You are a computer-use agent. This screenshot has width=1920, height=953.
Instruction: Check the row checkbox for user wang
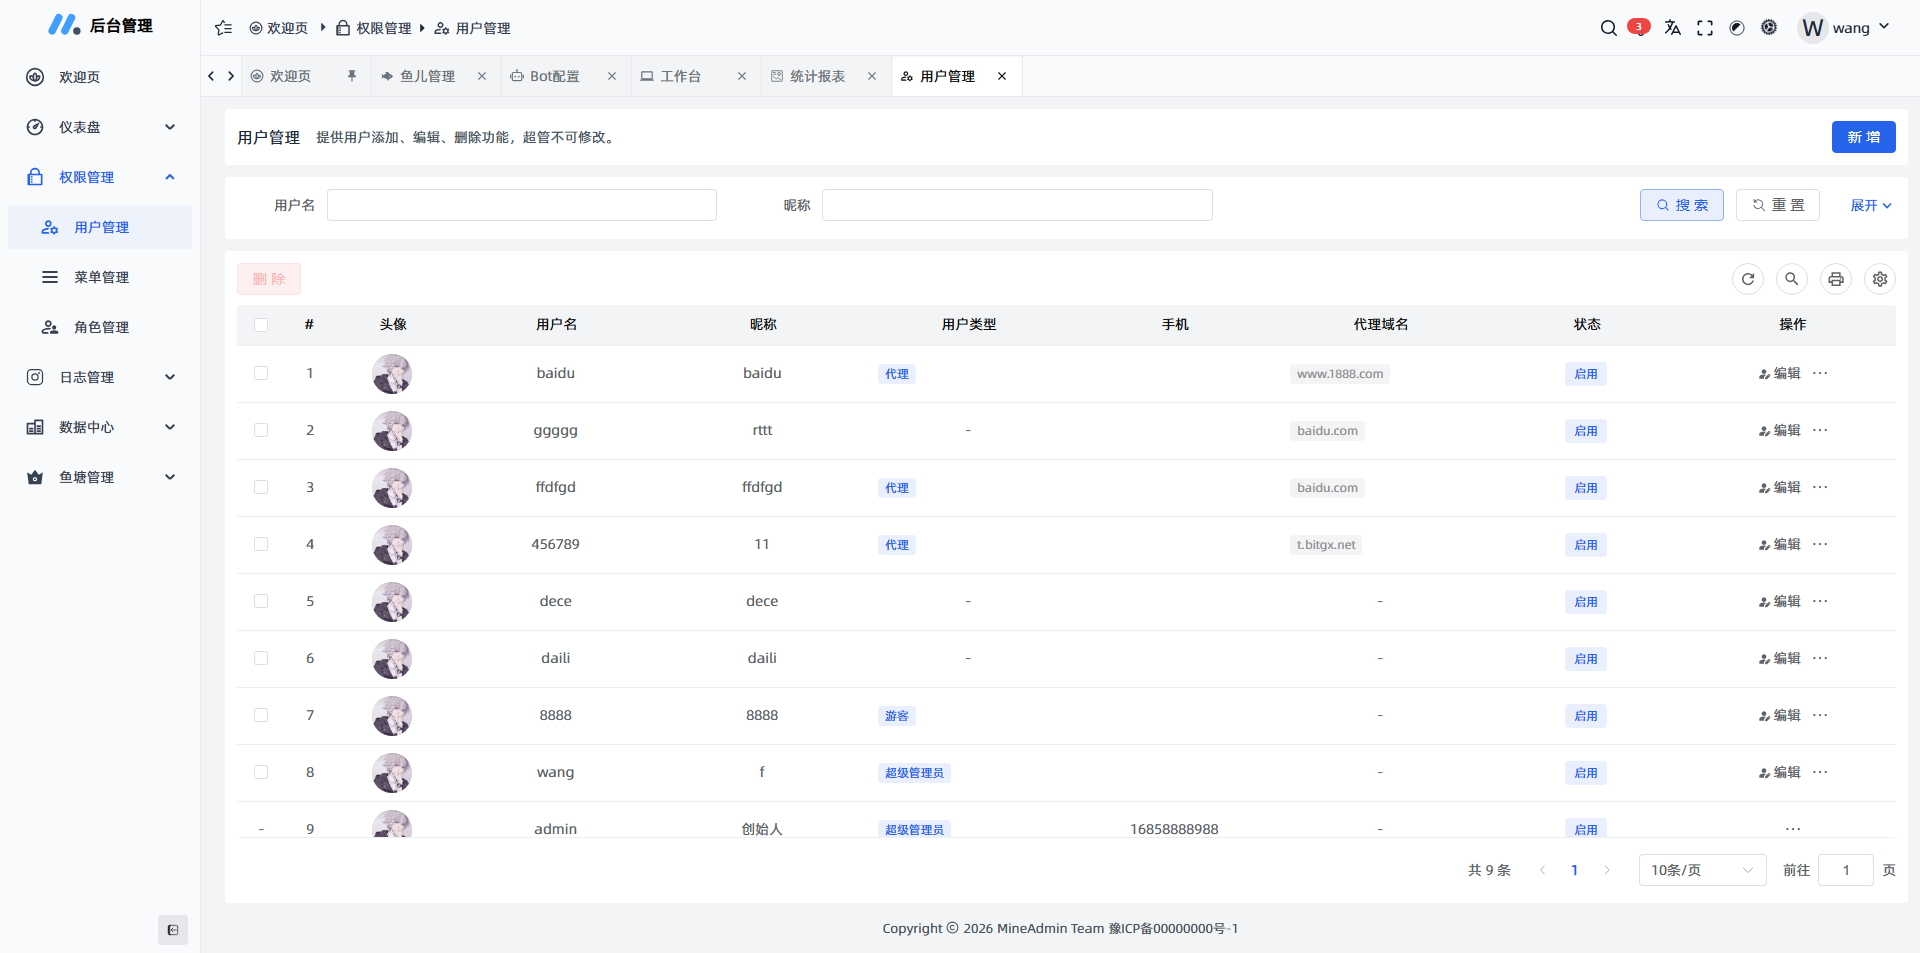point(261,772)
